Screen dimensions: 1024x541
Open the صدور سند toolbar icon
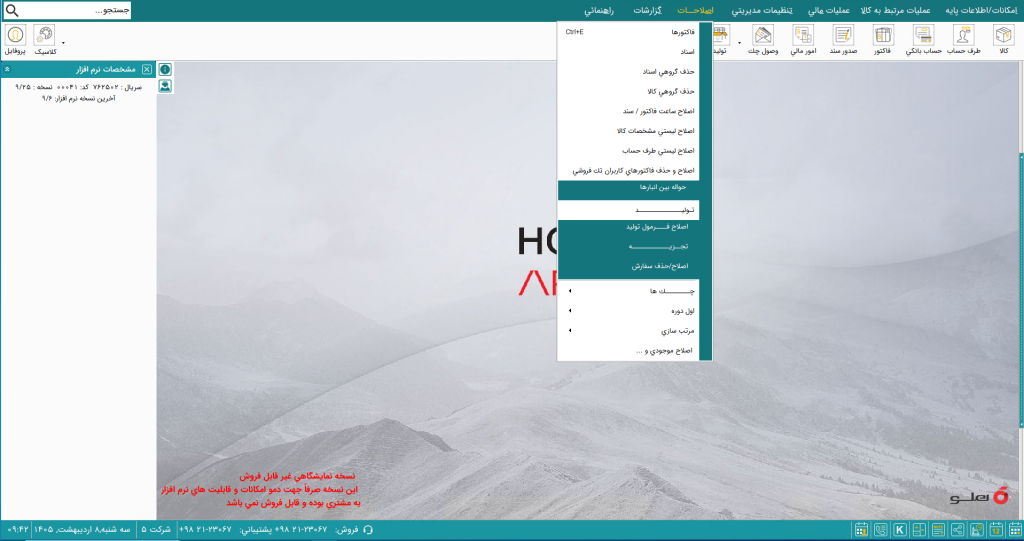pyautogui.click(x=843, y=41)
